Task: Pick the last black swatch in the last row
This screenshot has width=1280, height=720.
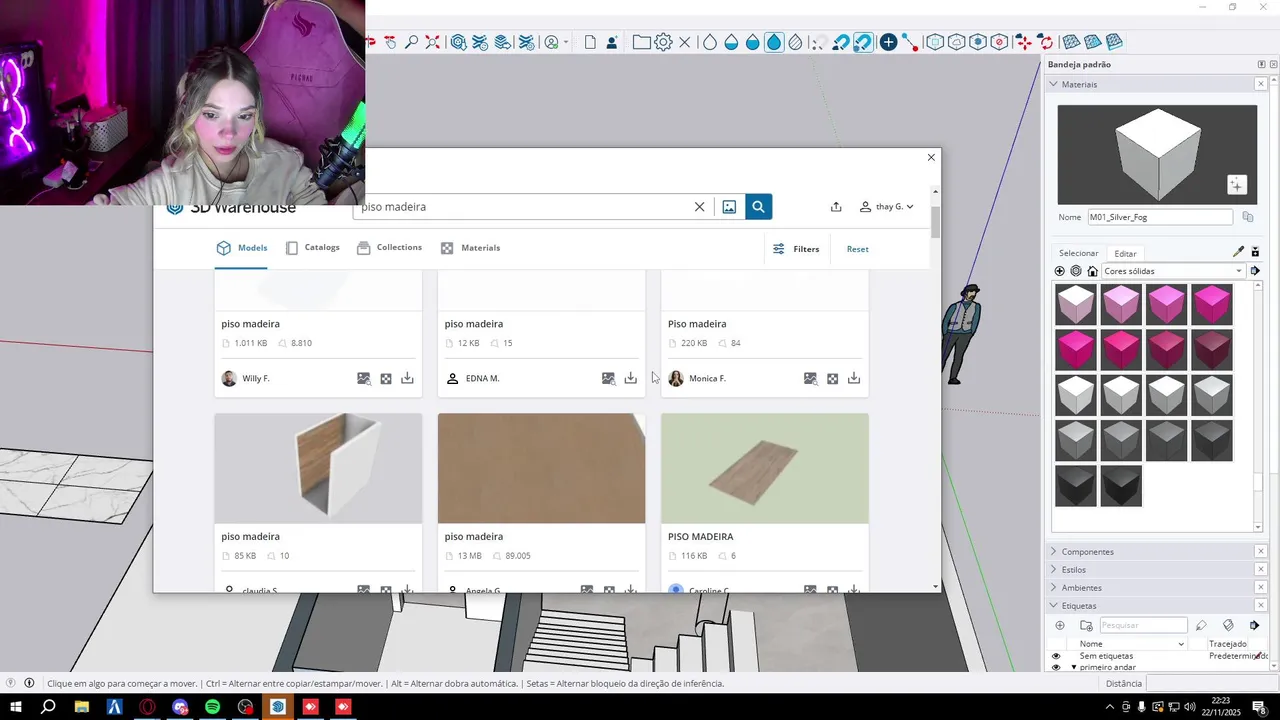Action: (x=1121, y=486)
